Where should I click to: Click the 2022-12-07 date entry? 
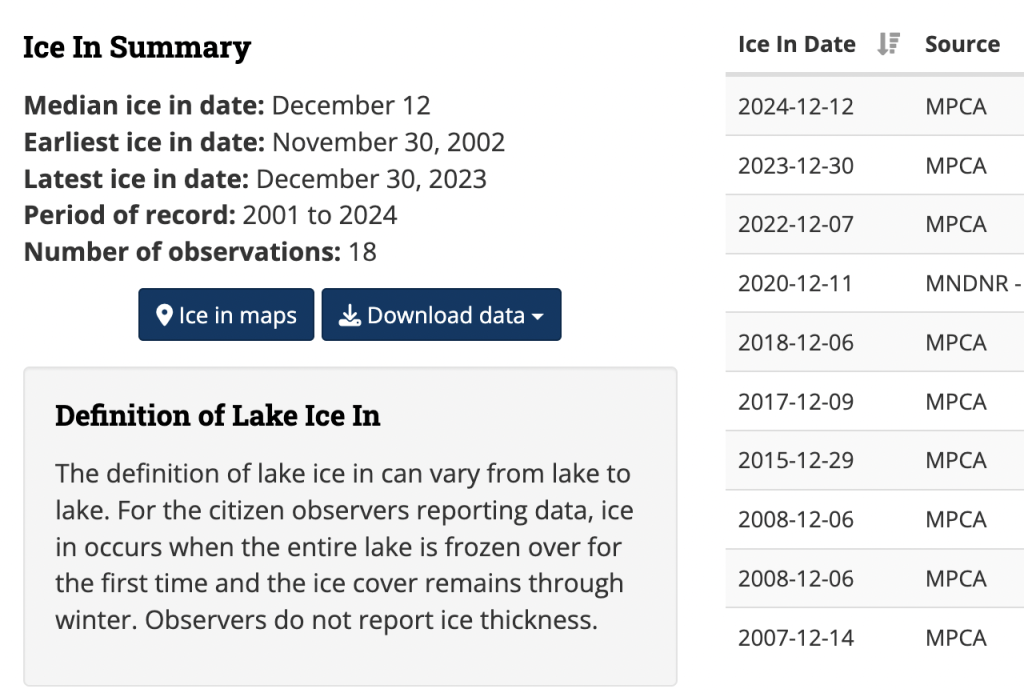click(796, 224)
